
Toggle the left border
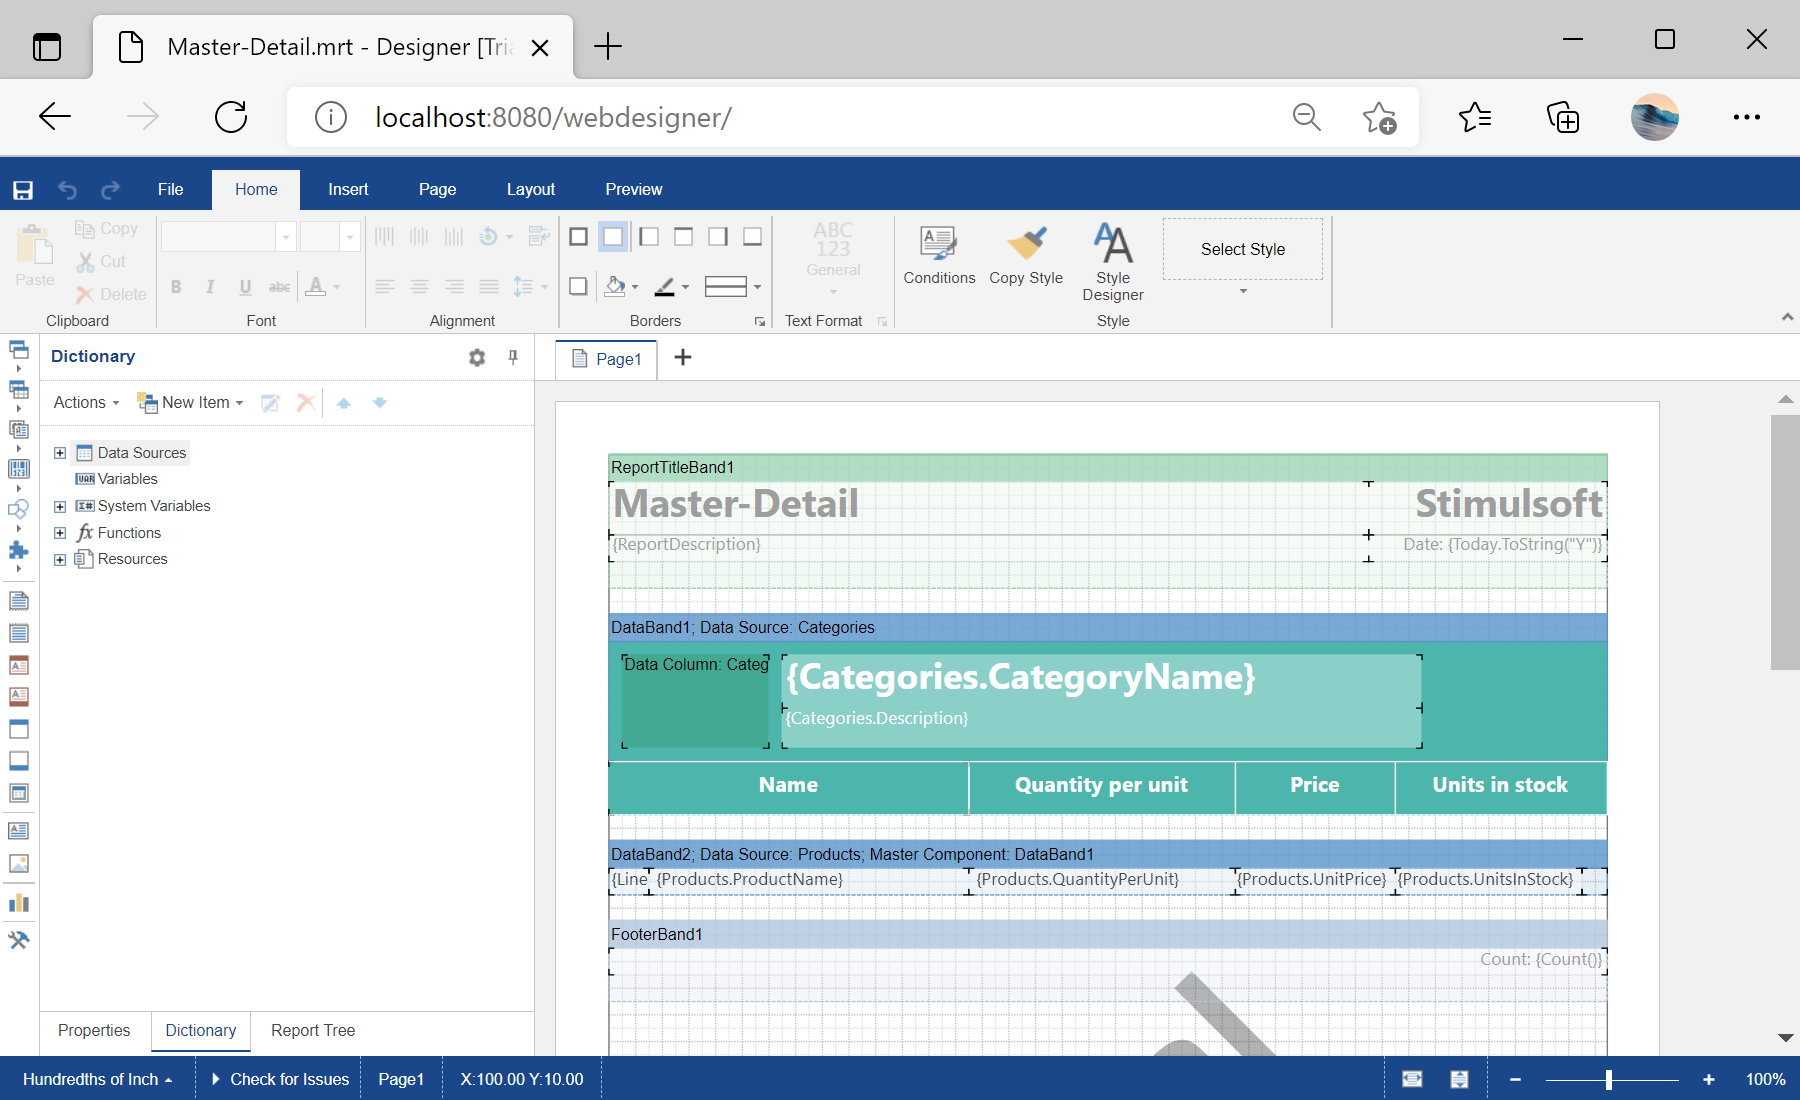pyautogui.click(x=648, y=237)
